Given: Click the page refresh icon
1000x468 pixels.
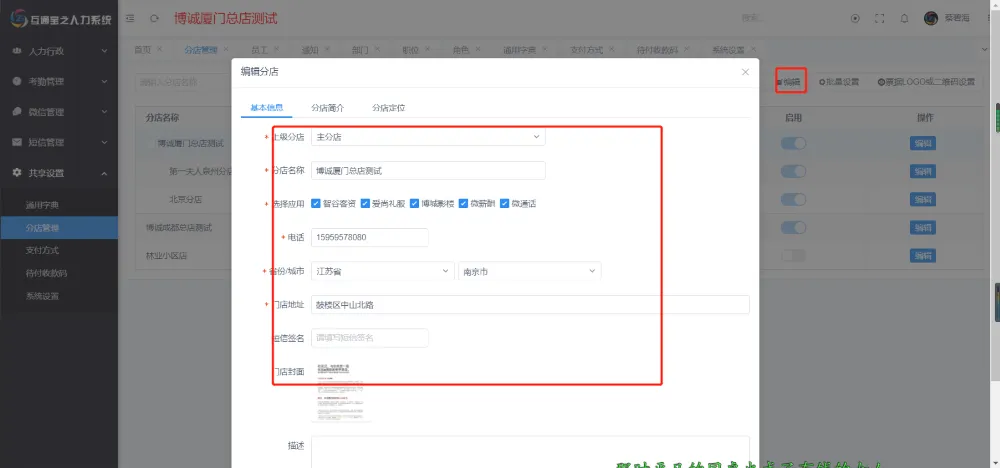Looking at the screenshot, I should point(154,18).
